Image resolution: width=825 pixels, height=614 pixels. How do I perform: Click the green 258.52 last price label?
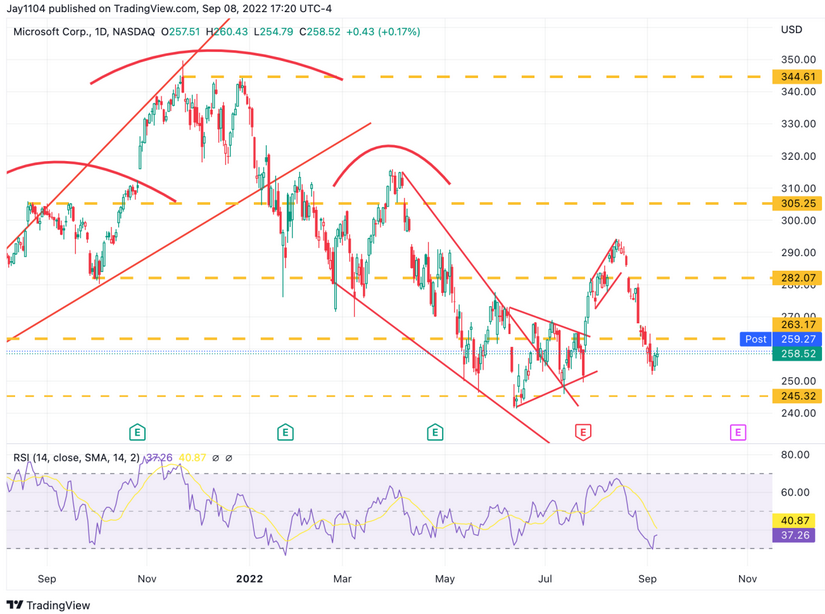coord(797,354)
